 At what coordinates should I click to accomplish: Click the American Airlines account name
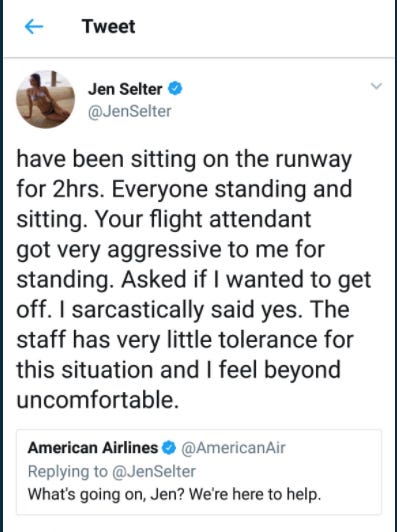(x=93, y=448)
